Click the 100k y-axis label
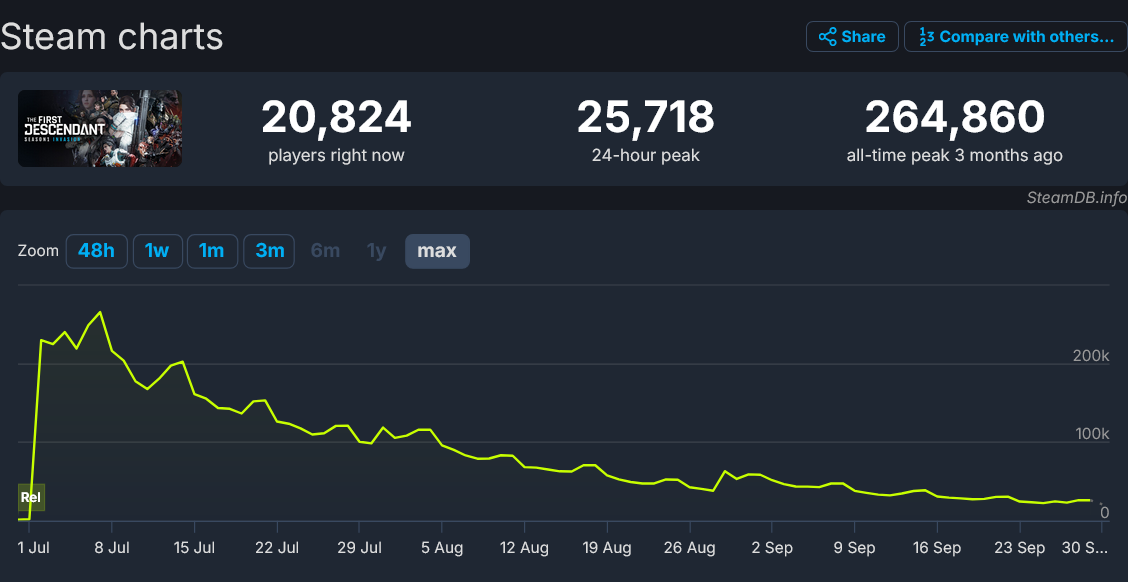 point(1091,434)
